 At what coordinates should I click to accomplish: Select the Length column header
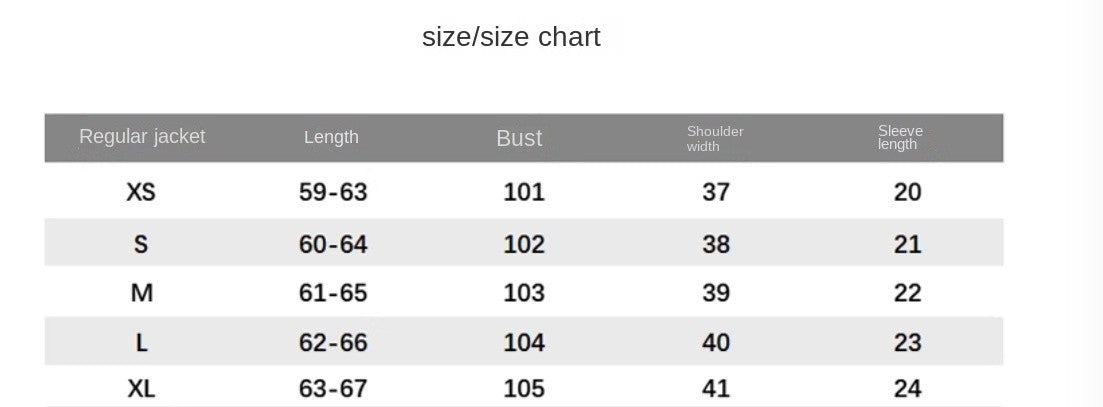331,137
